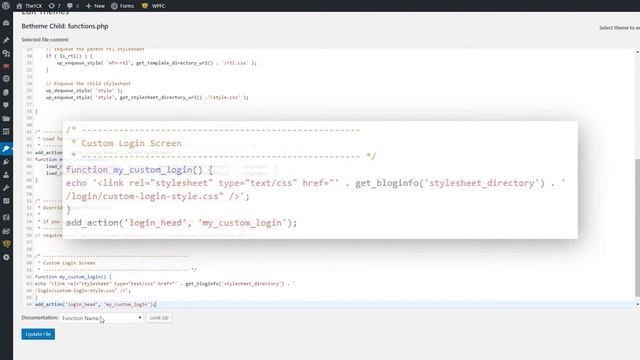Open the Forms admin bar menu

click(122, 6)
